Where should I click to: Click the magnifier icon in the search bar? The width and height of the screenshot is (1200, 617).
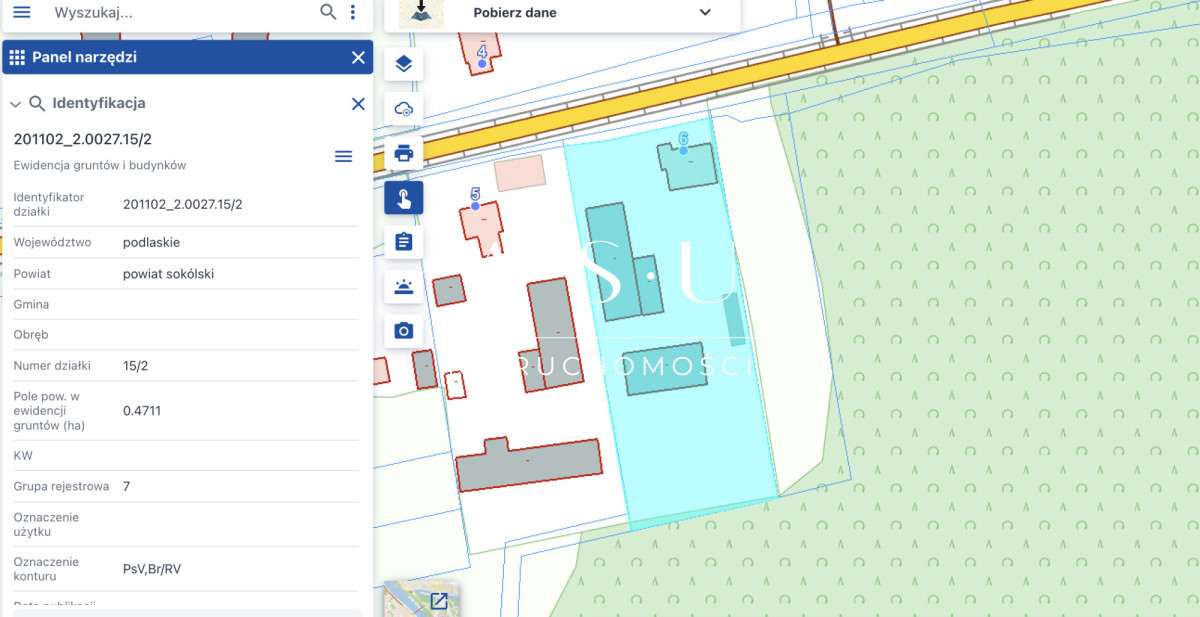[328, 12]
